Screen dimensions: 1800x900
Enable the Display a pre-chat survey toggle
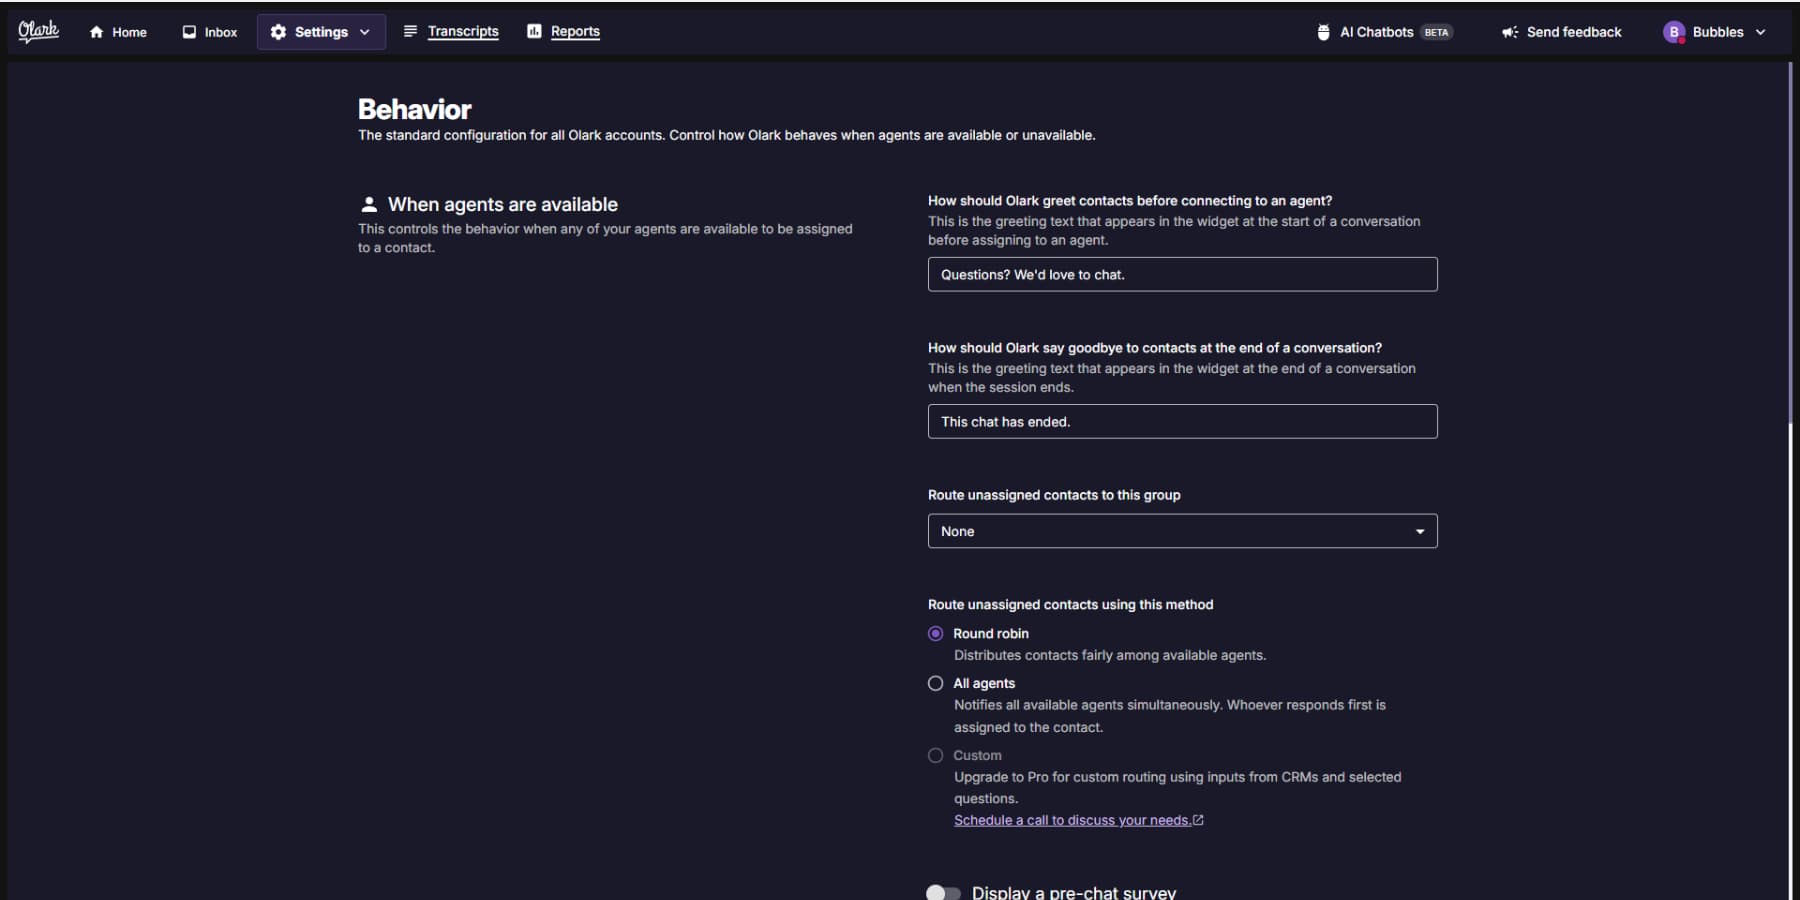click(943, 892)
